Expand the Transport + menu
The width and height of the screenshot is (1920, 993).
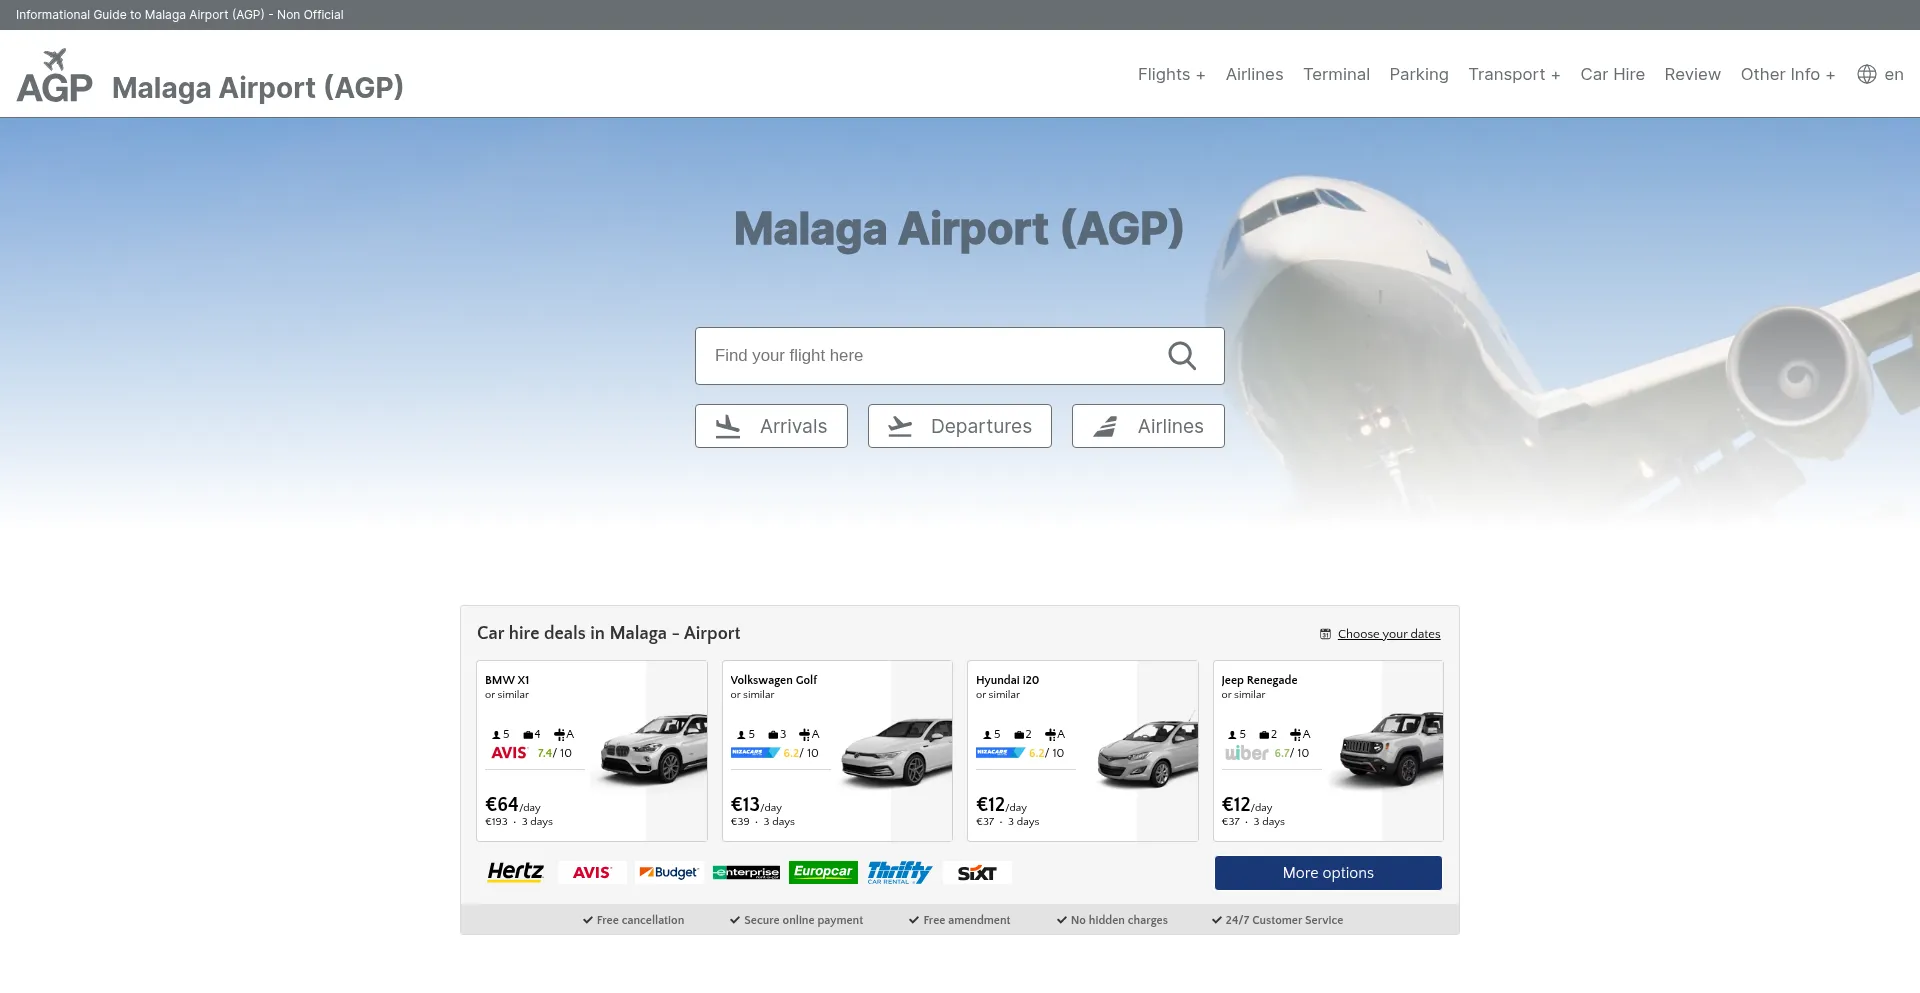coord(1514,74)
